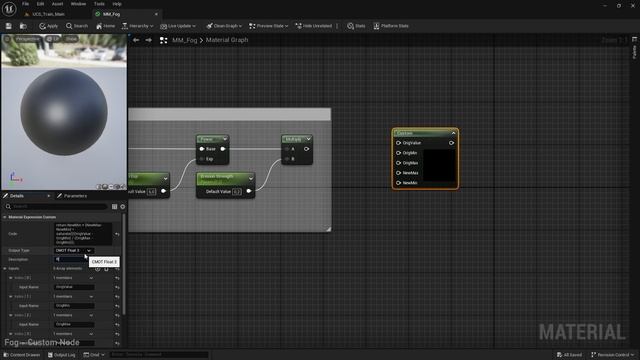Screen dimensions: 640x360
Task: Expand the Multiply node dropdown chevron
Action: pos(309,139)
